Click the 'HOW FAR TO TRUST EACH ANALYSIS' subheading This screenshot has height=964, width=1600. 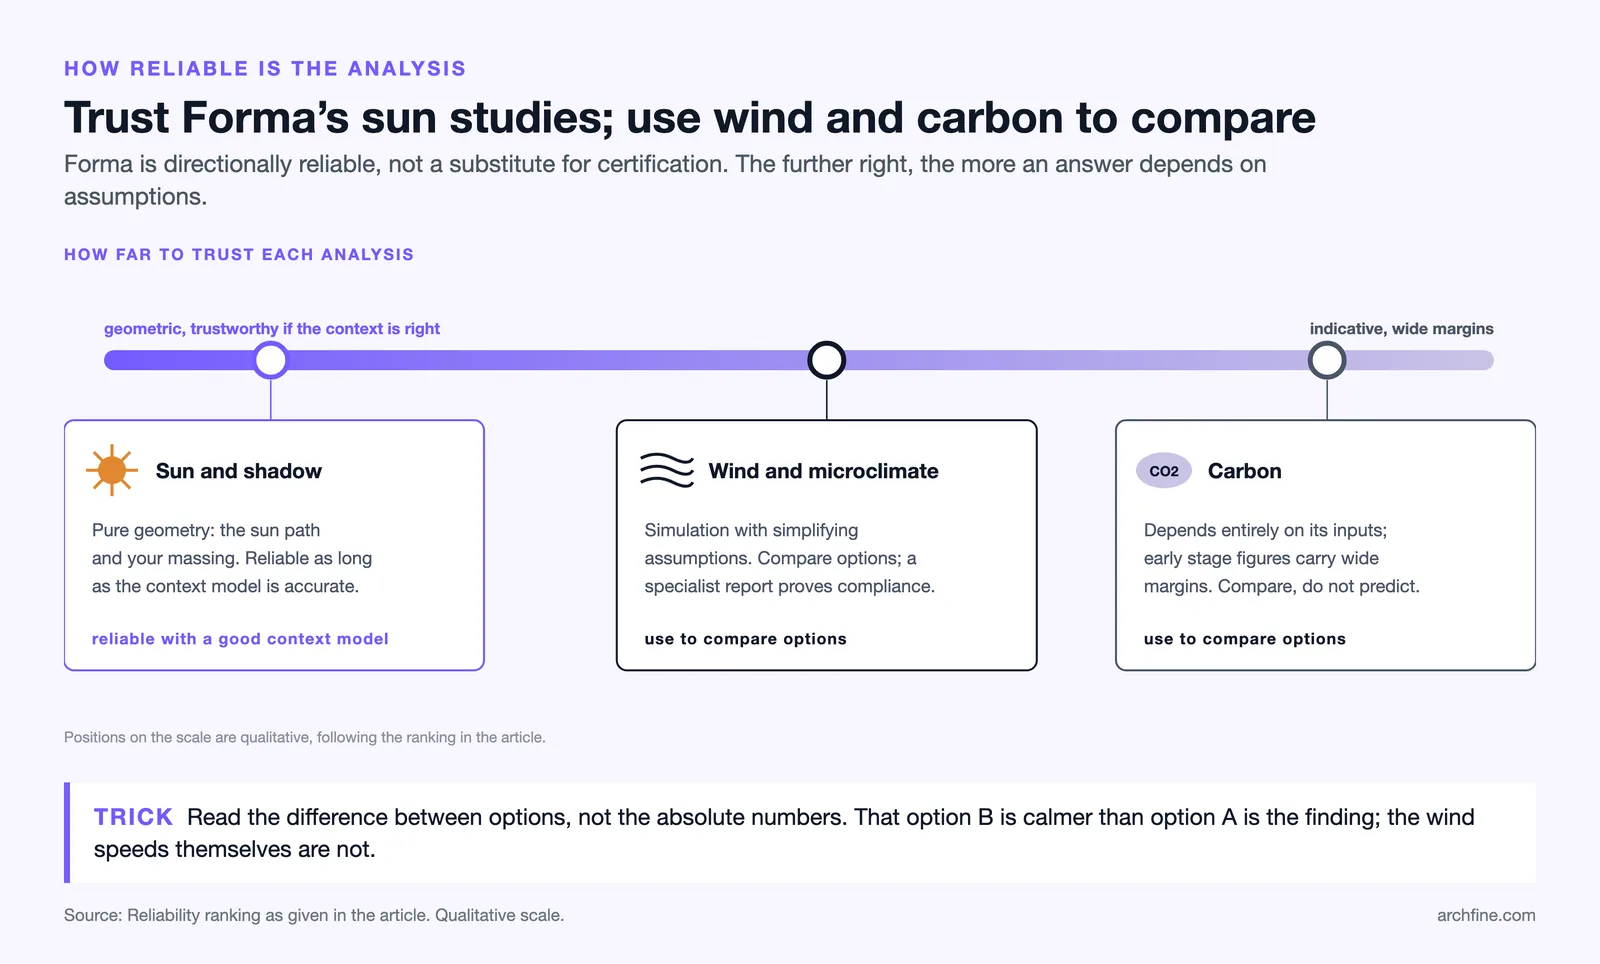[239, 255]
